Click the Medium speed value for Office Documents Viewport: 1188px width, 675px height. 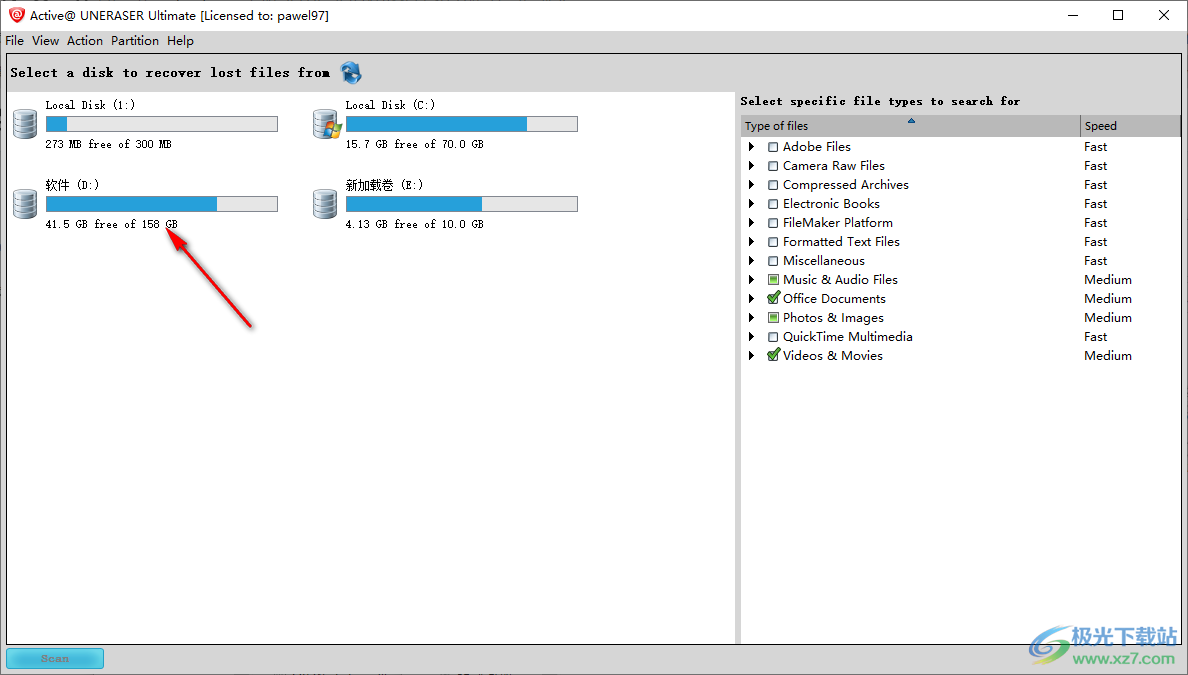(x=1108, y=298)
